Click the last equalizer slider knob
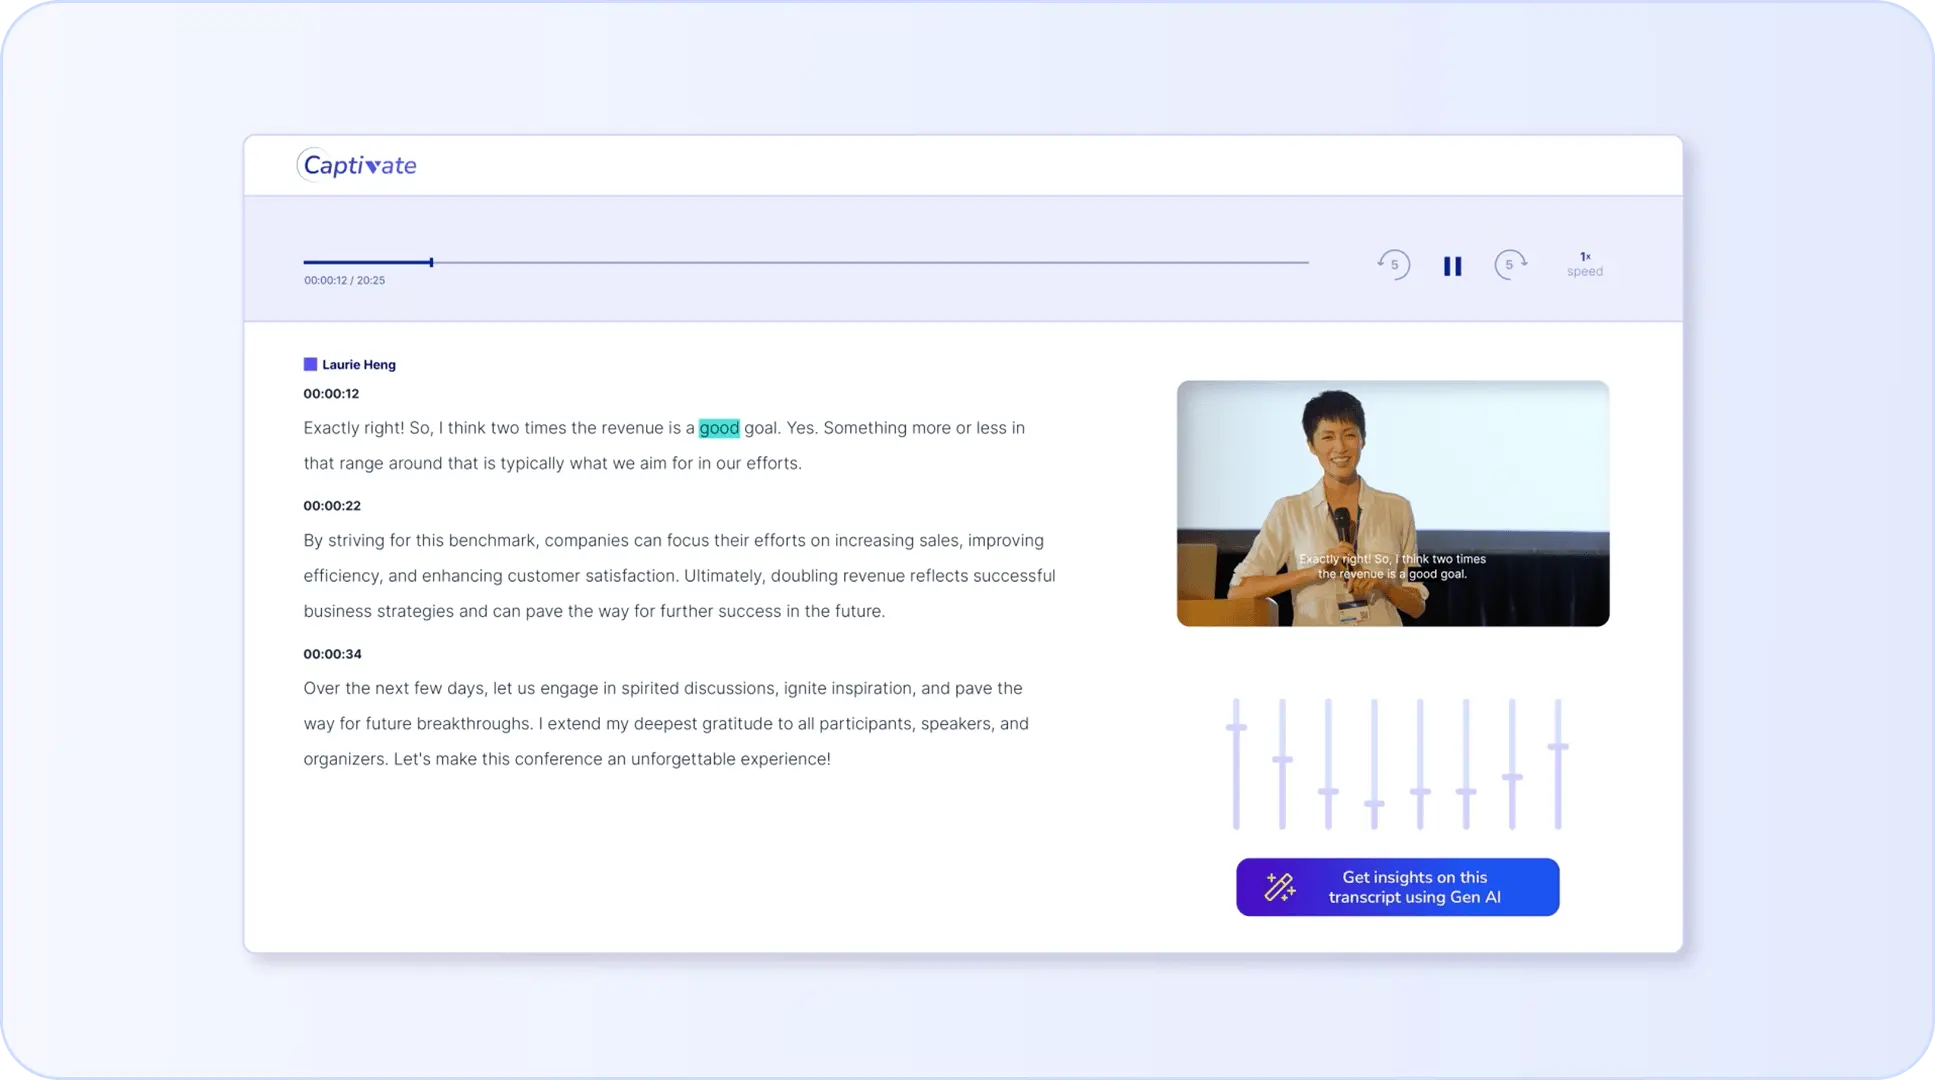Viewport: 1935px width, 1080px height. click(1557, 747)
